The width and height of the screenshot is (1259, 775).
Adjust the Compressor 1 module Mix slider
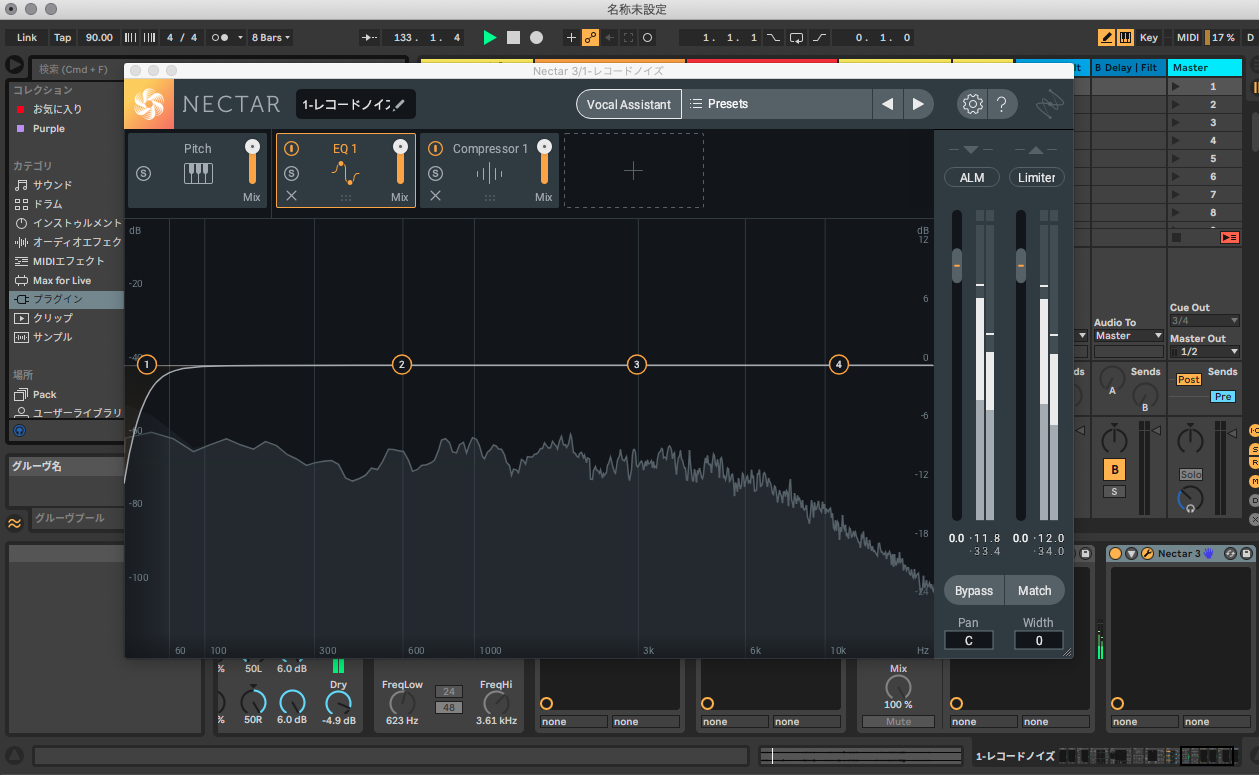click(544, 161)
